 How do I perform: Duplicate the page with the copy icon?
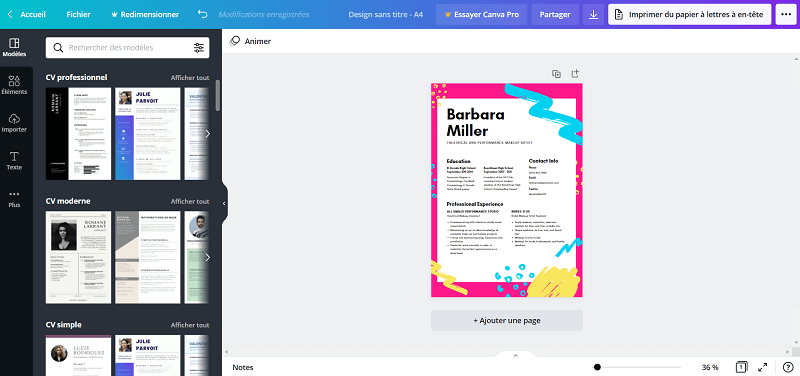557,74
